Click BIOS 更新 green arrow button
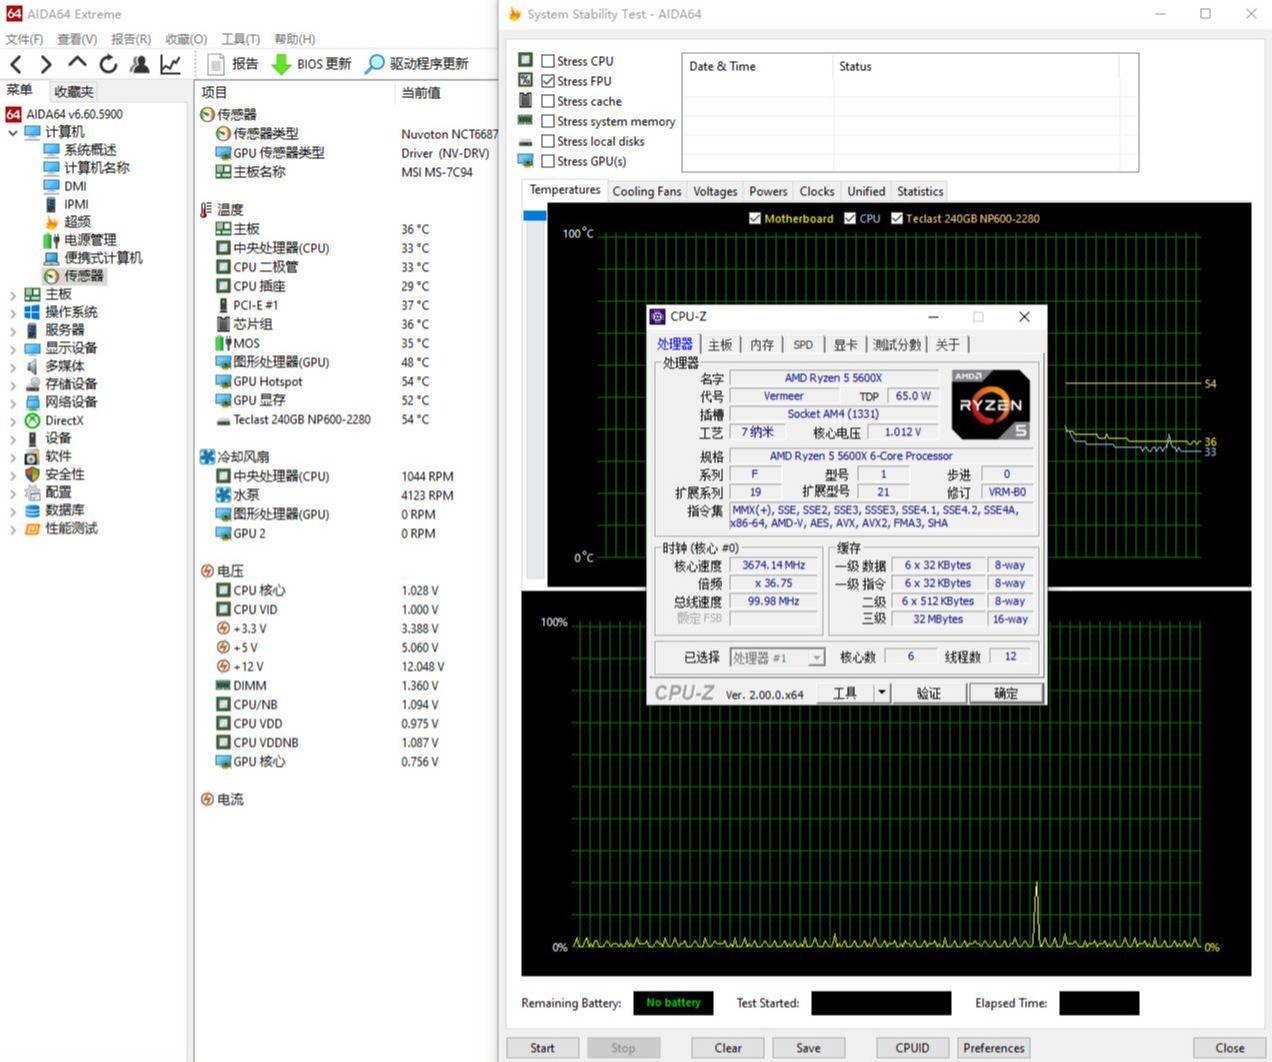1272x1062 pixels. tap(311, 64)
